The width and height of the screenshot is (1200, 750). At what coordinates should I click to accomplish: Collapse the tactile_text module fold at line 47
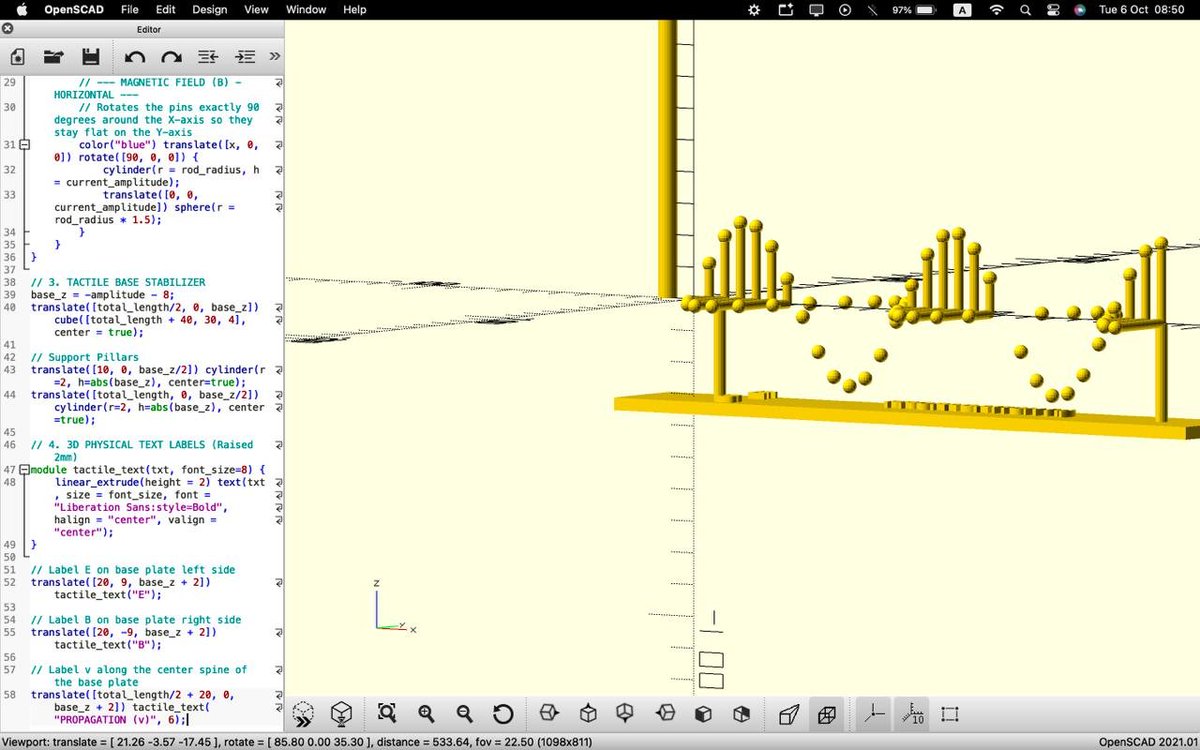[x=25, y=470]
